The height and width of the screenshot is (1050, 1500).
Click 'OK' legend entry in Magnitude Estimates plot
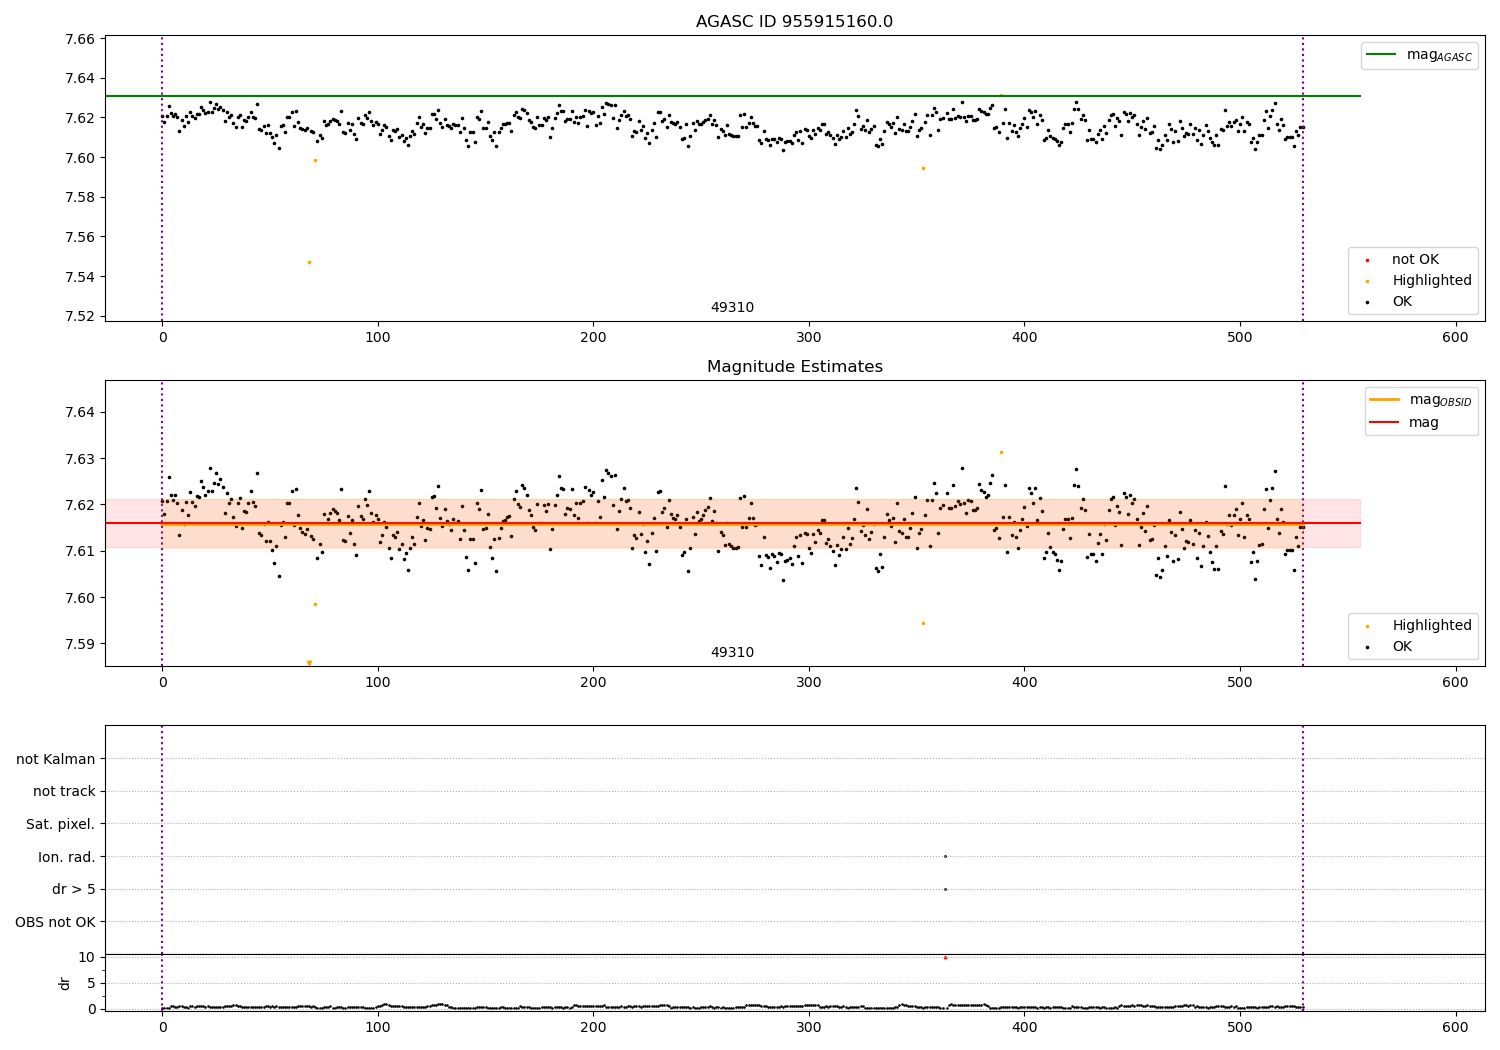click(1402, 647)
